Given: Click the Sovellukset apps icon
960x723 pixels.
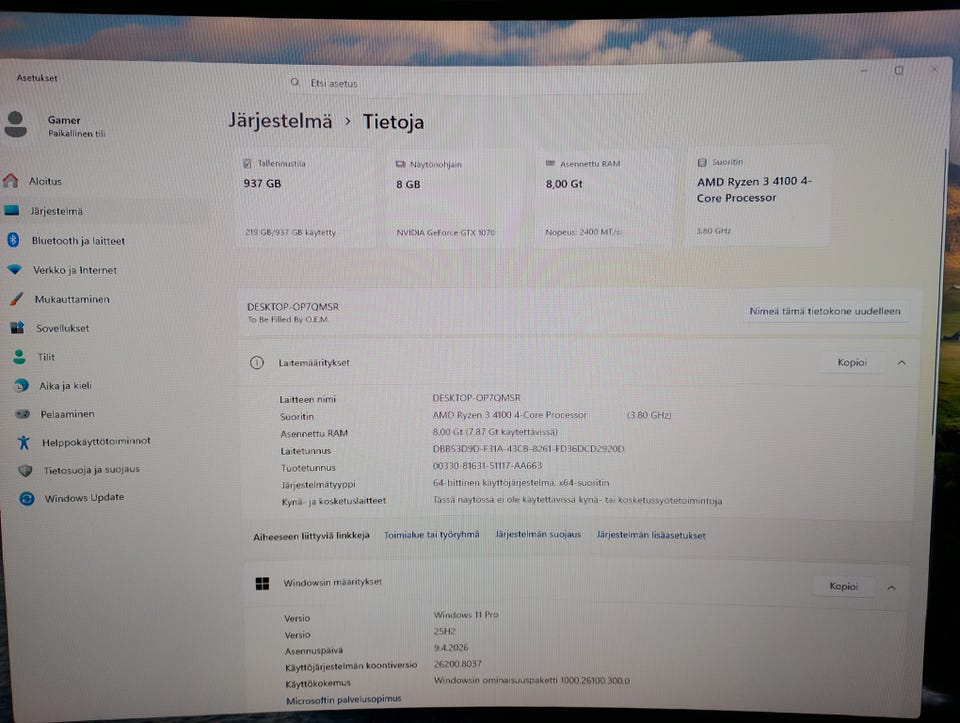Looking at the screenshot, I should pyautogui.click(x=18, y=328).
